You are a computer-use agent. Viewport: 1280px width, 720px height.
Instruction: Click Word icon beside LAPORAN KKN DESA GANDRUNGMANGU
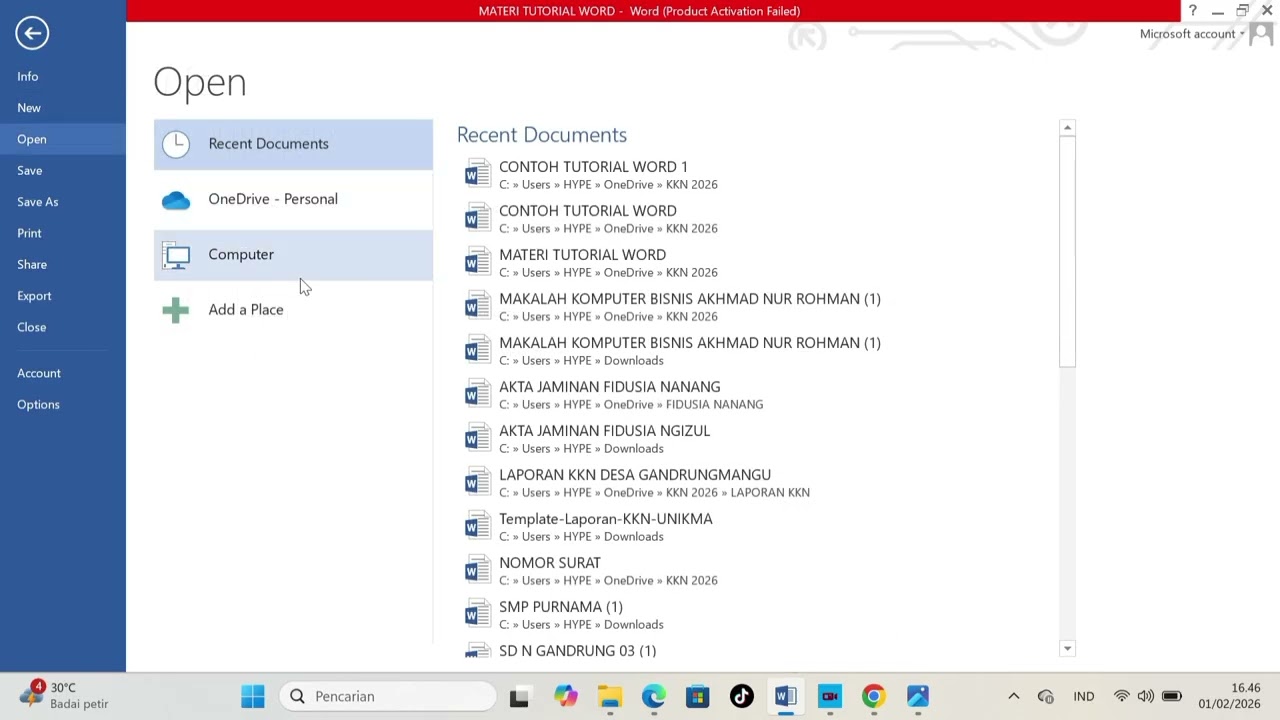tap(478, 482)
